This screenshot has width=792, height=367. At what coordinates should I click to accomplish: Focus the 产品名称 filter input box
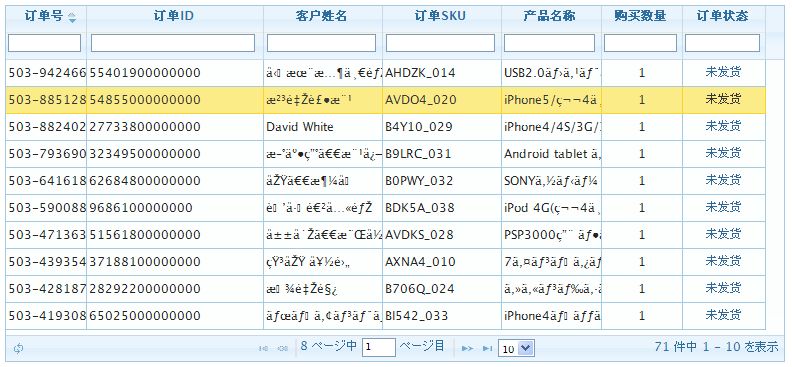tap(550, 43)
